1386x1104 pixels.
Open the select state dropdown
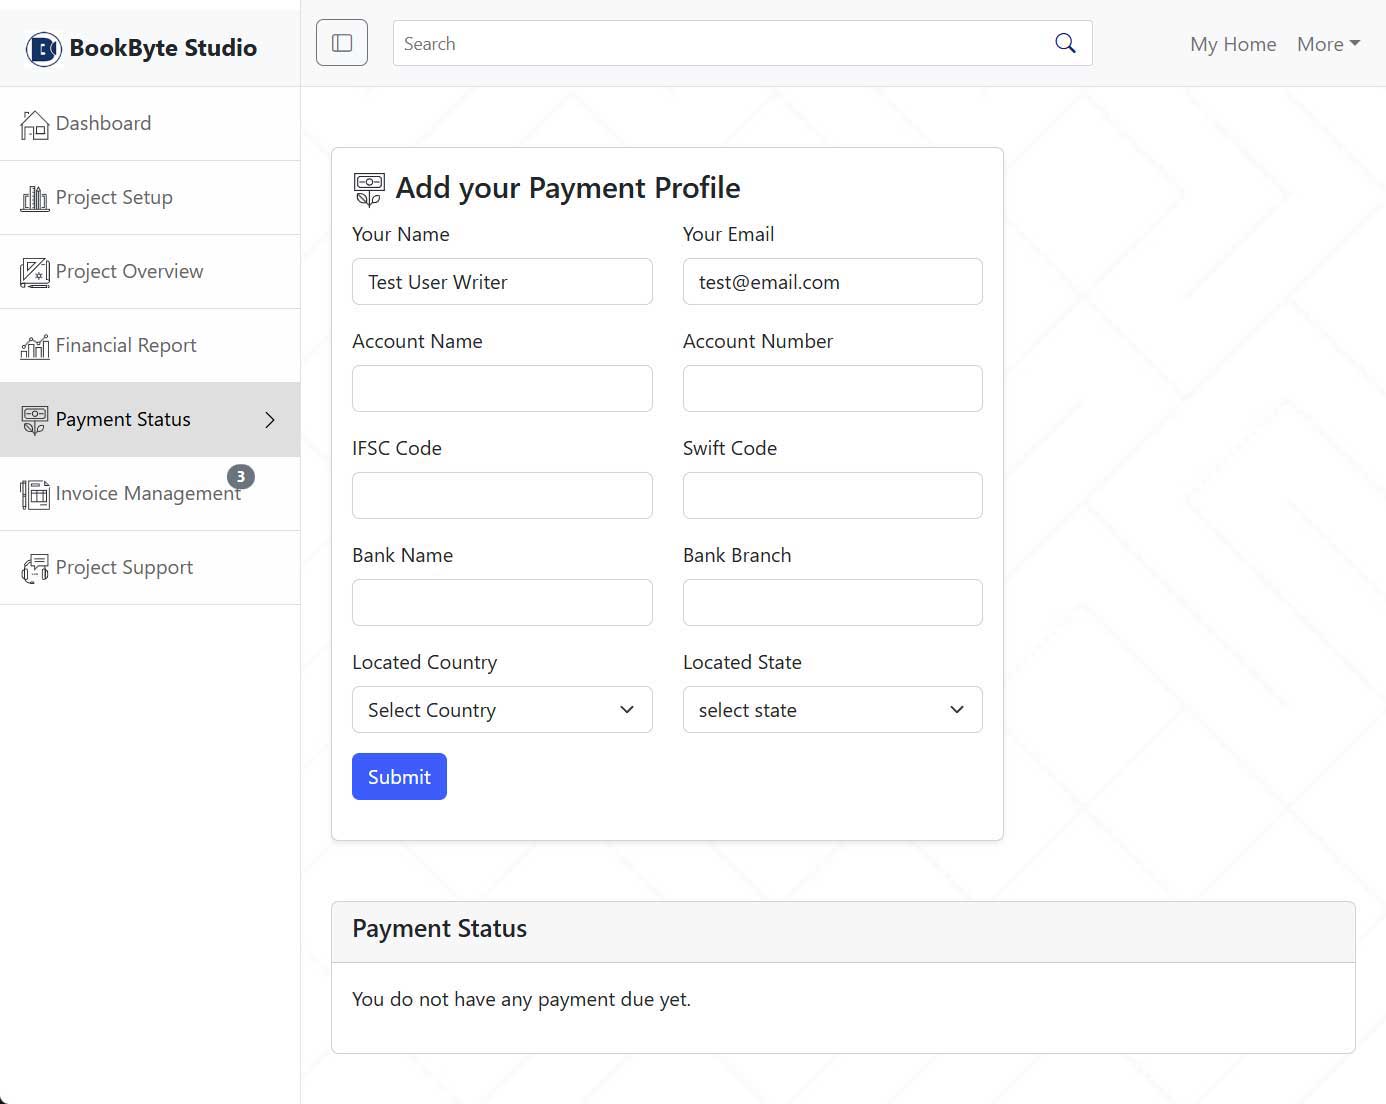click(x=832, y=710)
